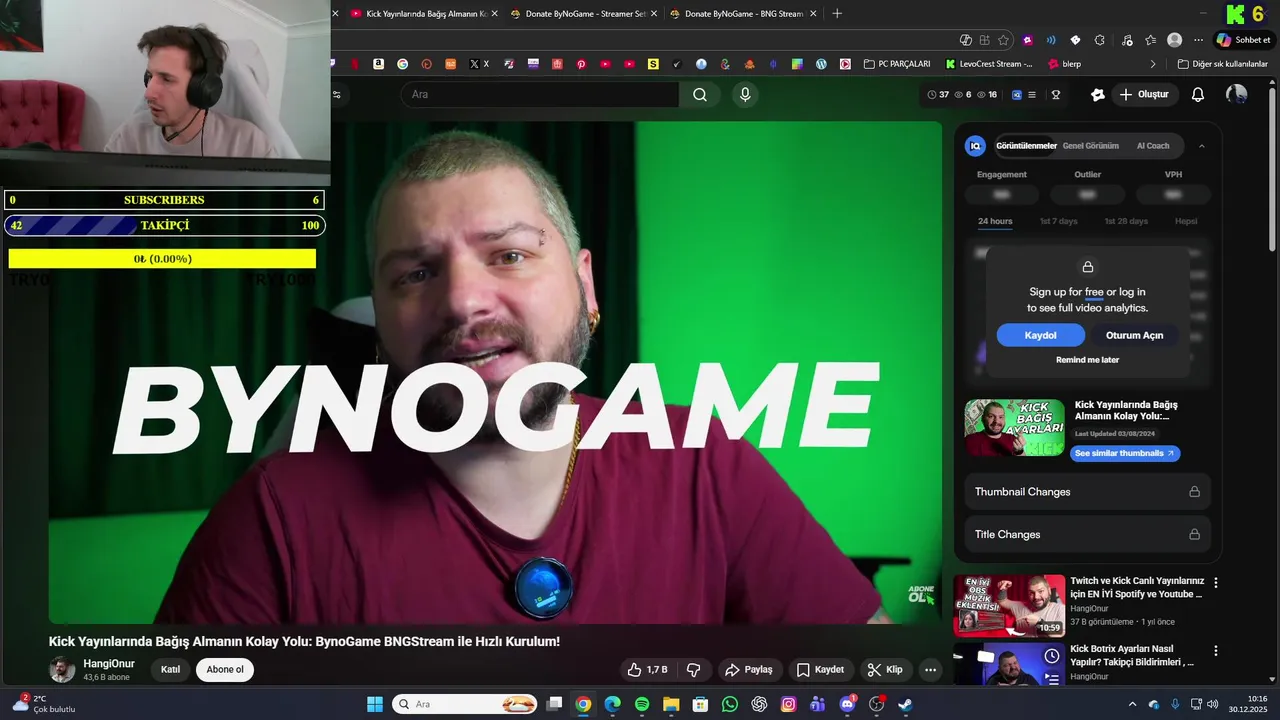Viewport: 1280px width, 720px height.
Task: Open Sohbet et Copilot chat button
Action: tap(1243, 40)
